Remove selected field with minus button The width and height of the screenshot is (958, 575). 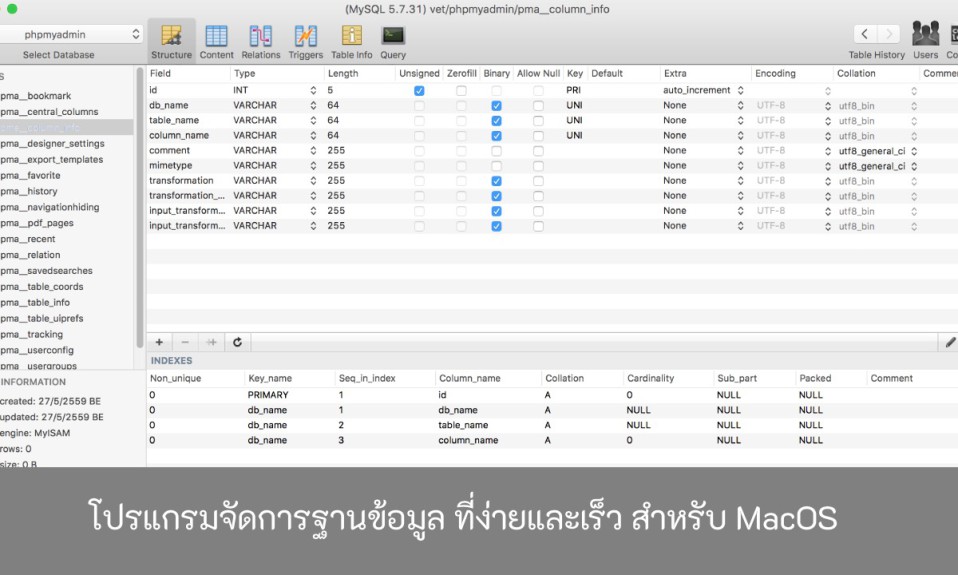point(185,342)
